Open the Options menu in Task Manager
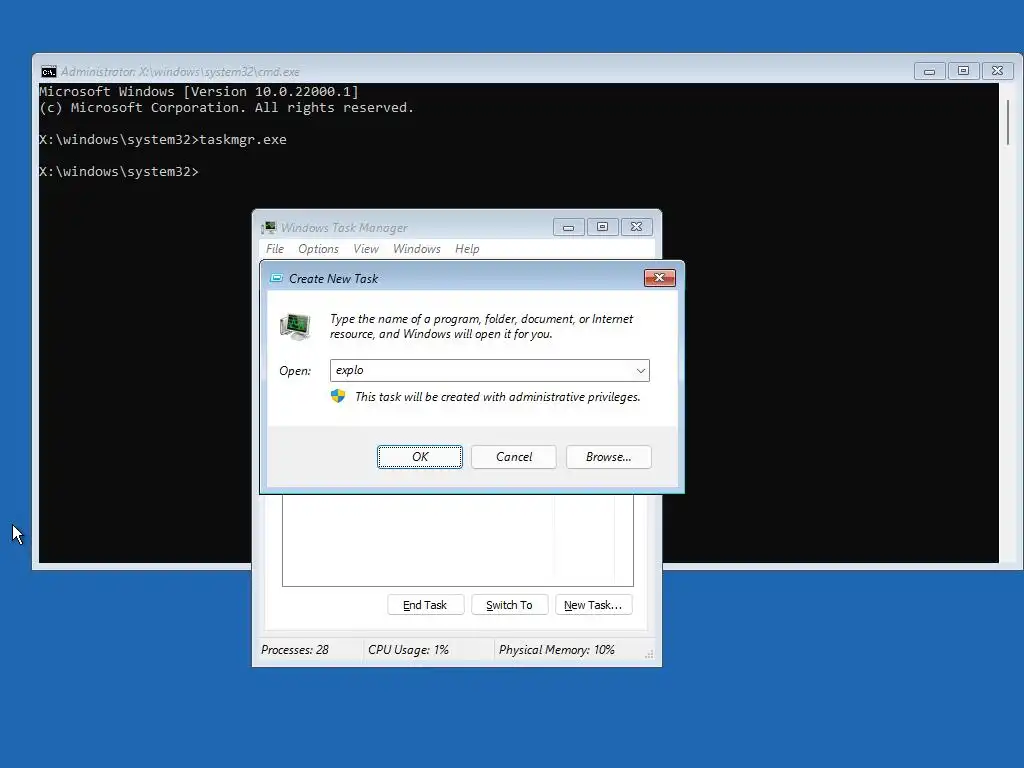Viewport: 1024px width, 768px height. (318, 249)
